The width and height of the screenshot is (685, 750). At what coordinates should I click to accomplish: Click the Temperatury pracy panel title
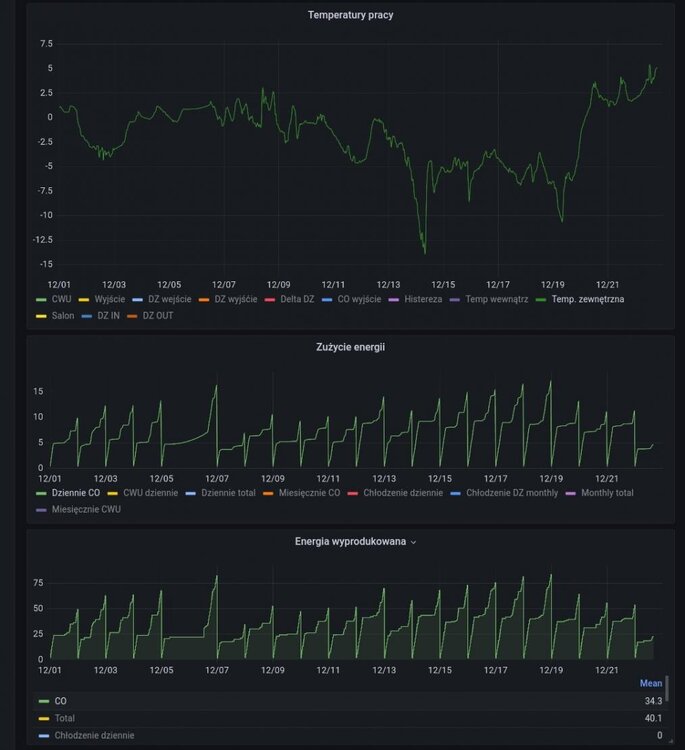[350, 15]
